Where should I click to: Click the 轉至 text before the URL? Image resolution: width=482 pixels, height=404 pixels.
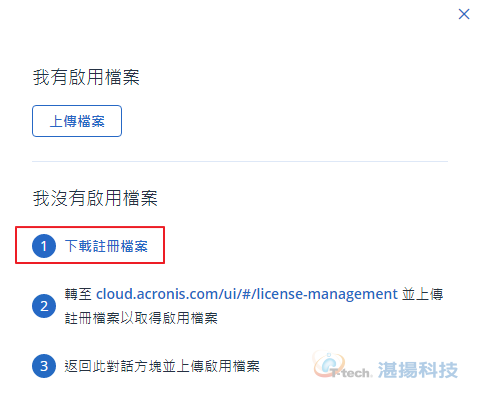point(78,294)
